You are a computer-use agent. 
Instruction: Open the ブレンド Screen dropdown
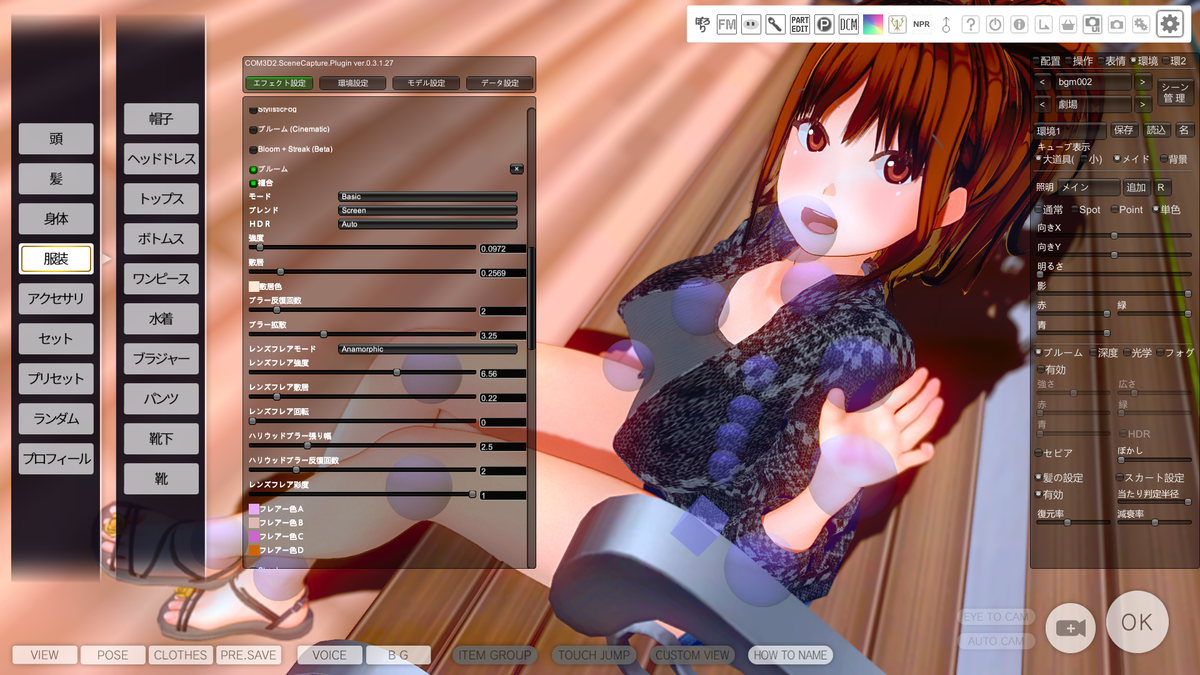tap(428, 211)
